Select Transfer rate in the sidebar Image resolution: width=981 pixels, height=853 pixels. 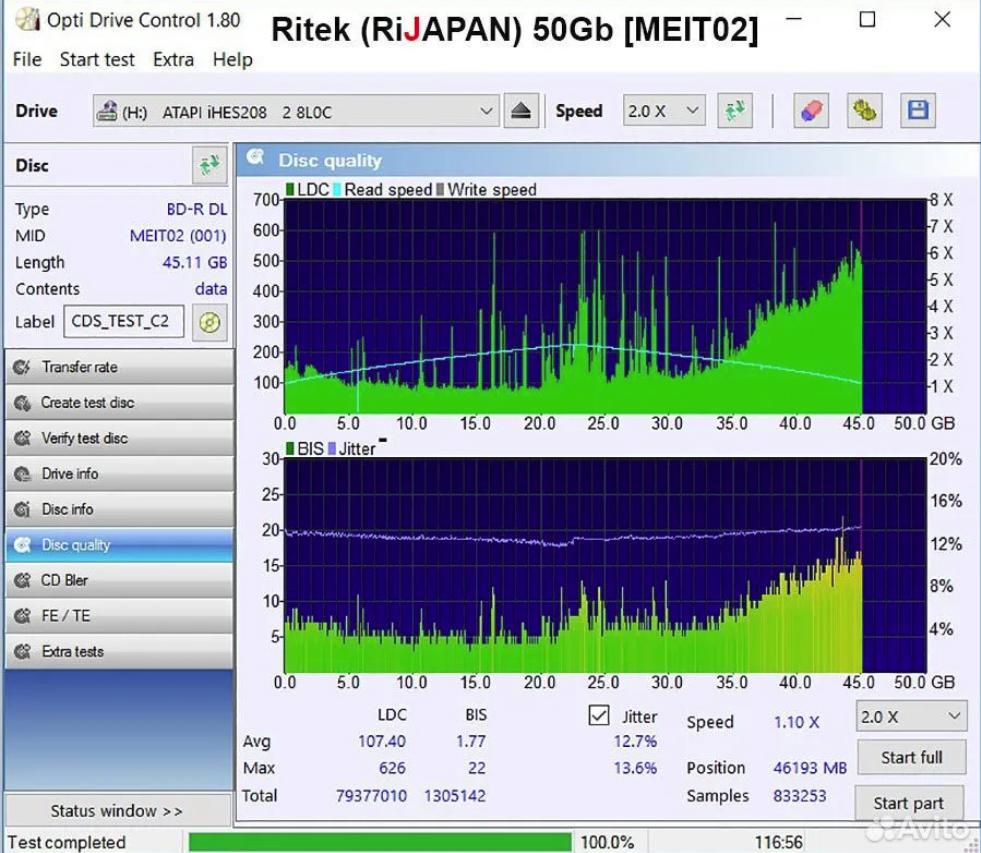(x=118, y=367)
